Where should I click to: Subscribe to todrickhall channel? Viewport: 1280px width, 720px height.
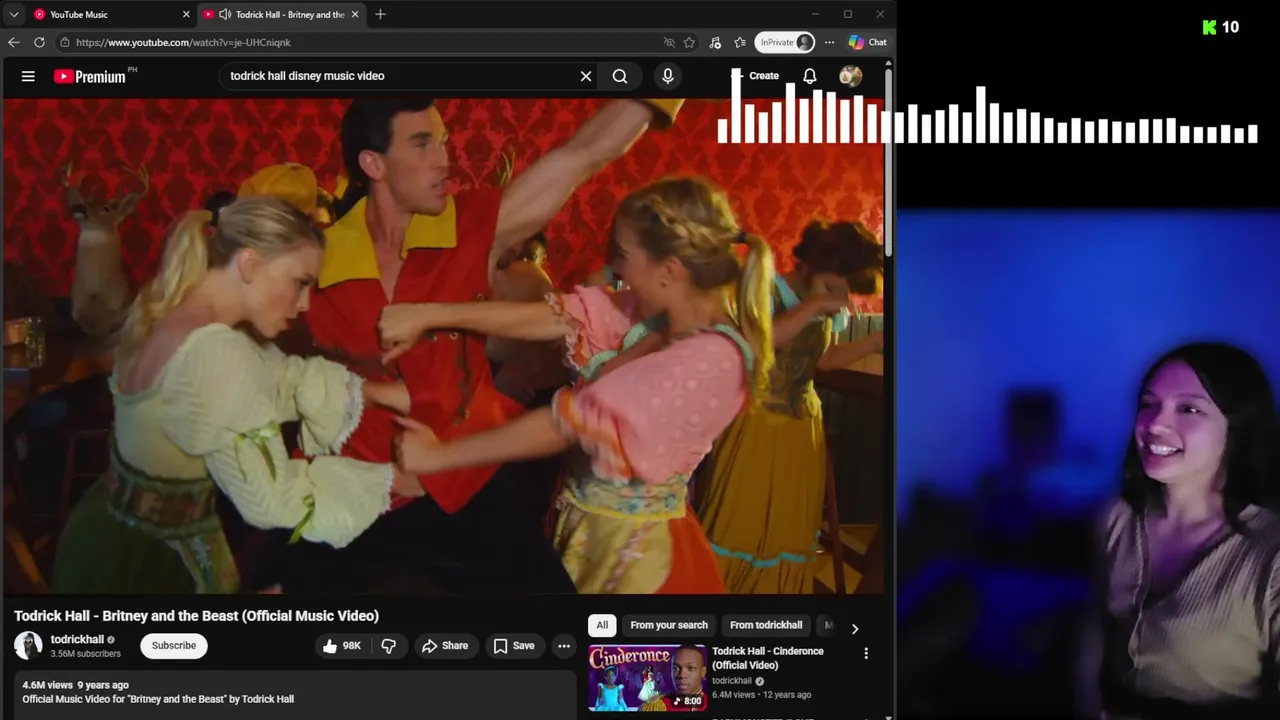coord(174,646)
